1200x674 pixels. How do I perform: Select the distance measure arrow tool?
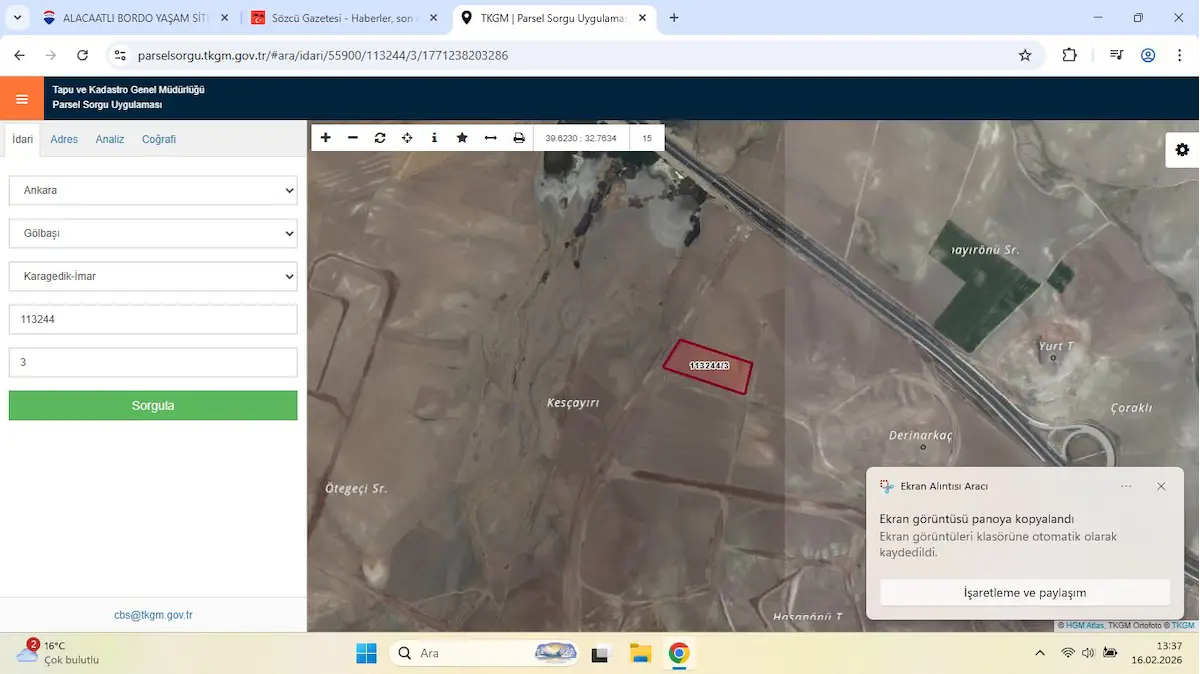click(x=490, y=138)
